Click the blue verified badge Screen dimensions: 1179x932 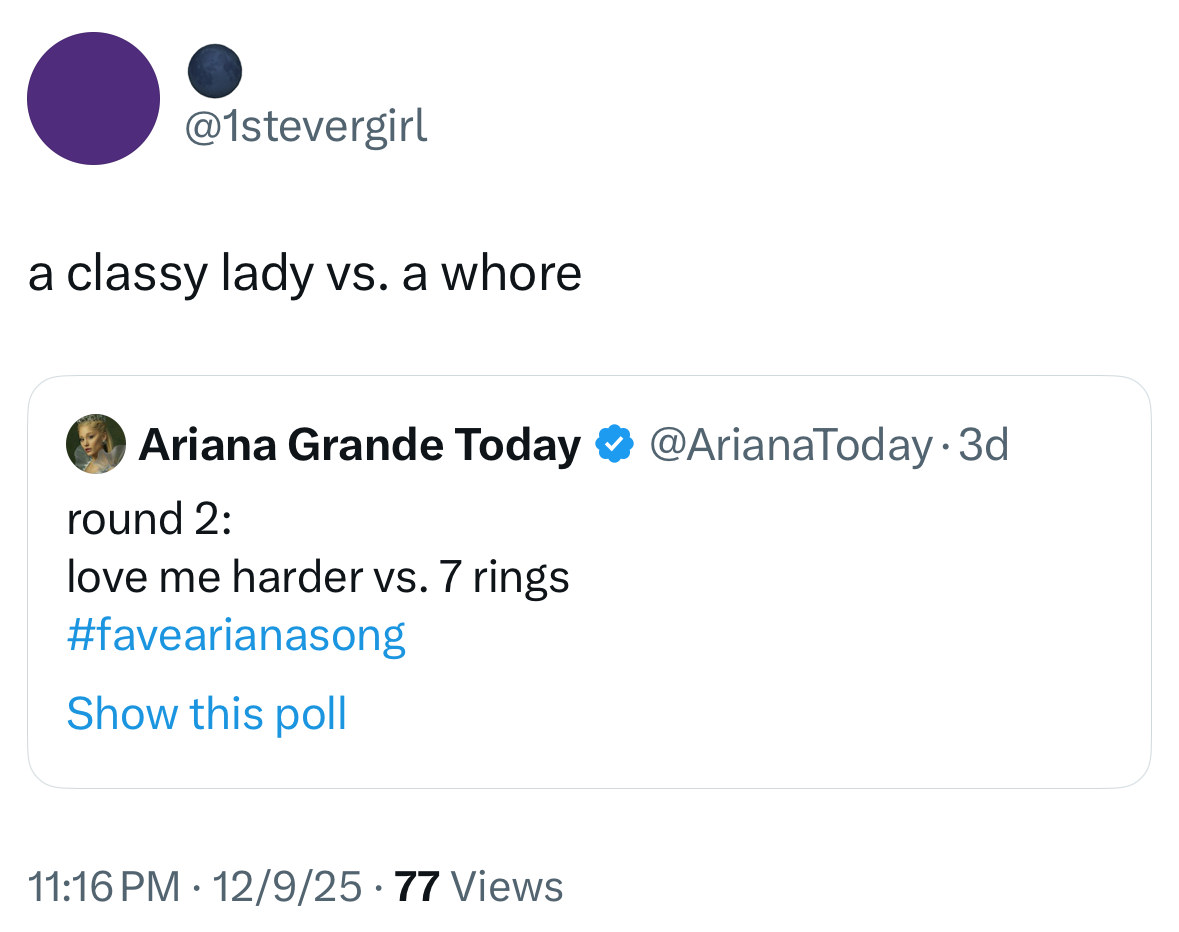[x=614, y=444]
